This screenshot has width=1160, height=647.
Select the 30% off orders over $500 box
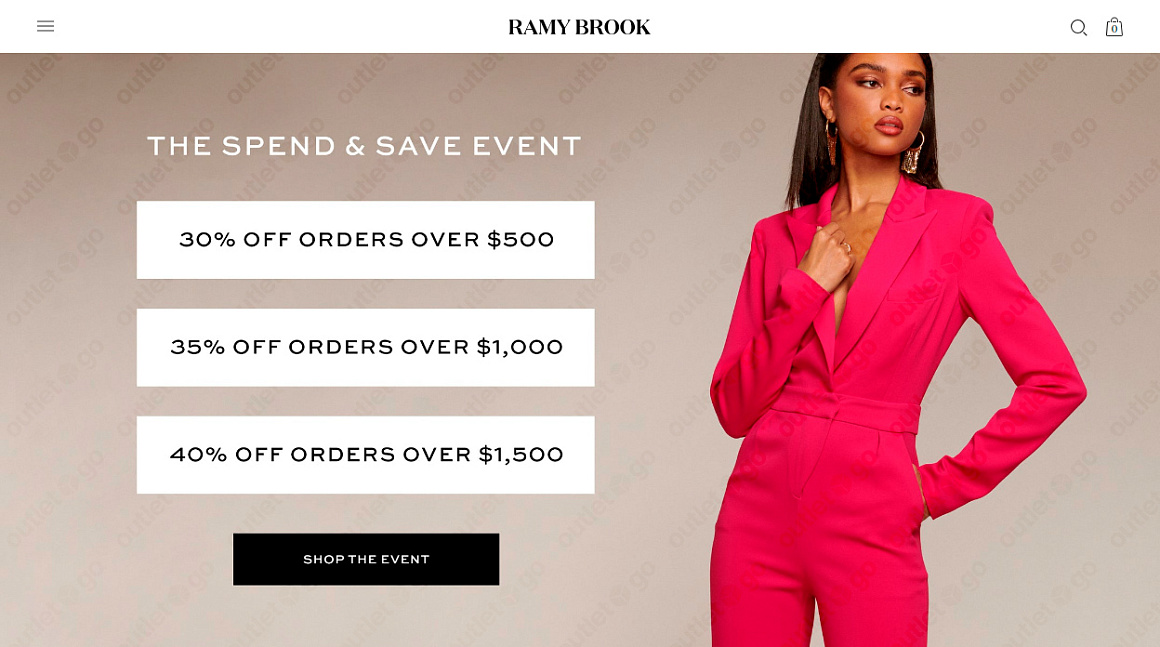click(365, 240)
